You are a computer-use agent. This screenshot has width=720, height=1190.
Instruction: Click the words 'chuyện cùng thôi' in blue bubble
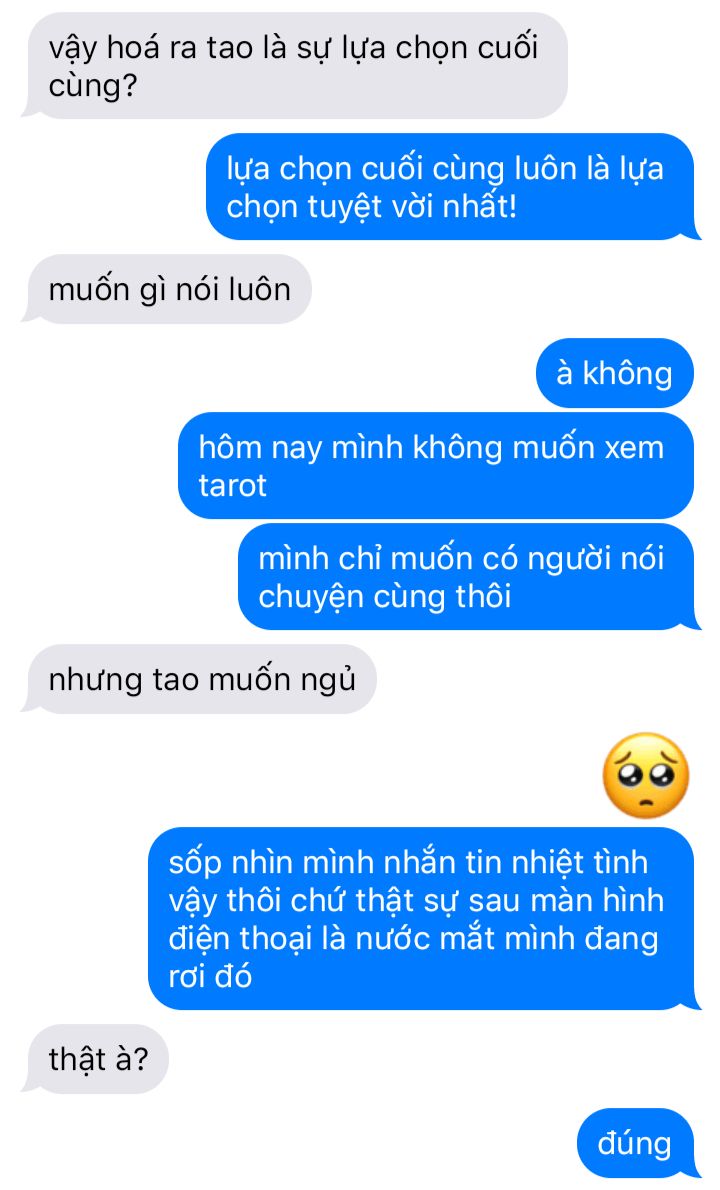[385, 597]
